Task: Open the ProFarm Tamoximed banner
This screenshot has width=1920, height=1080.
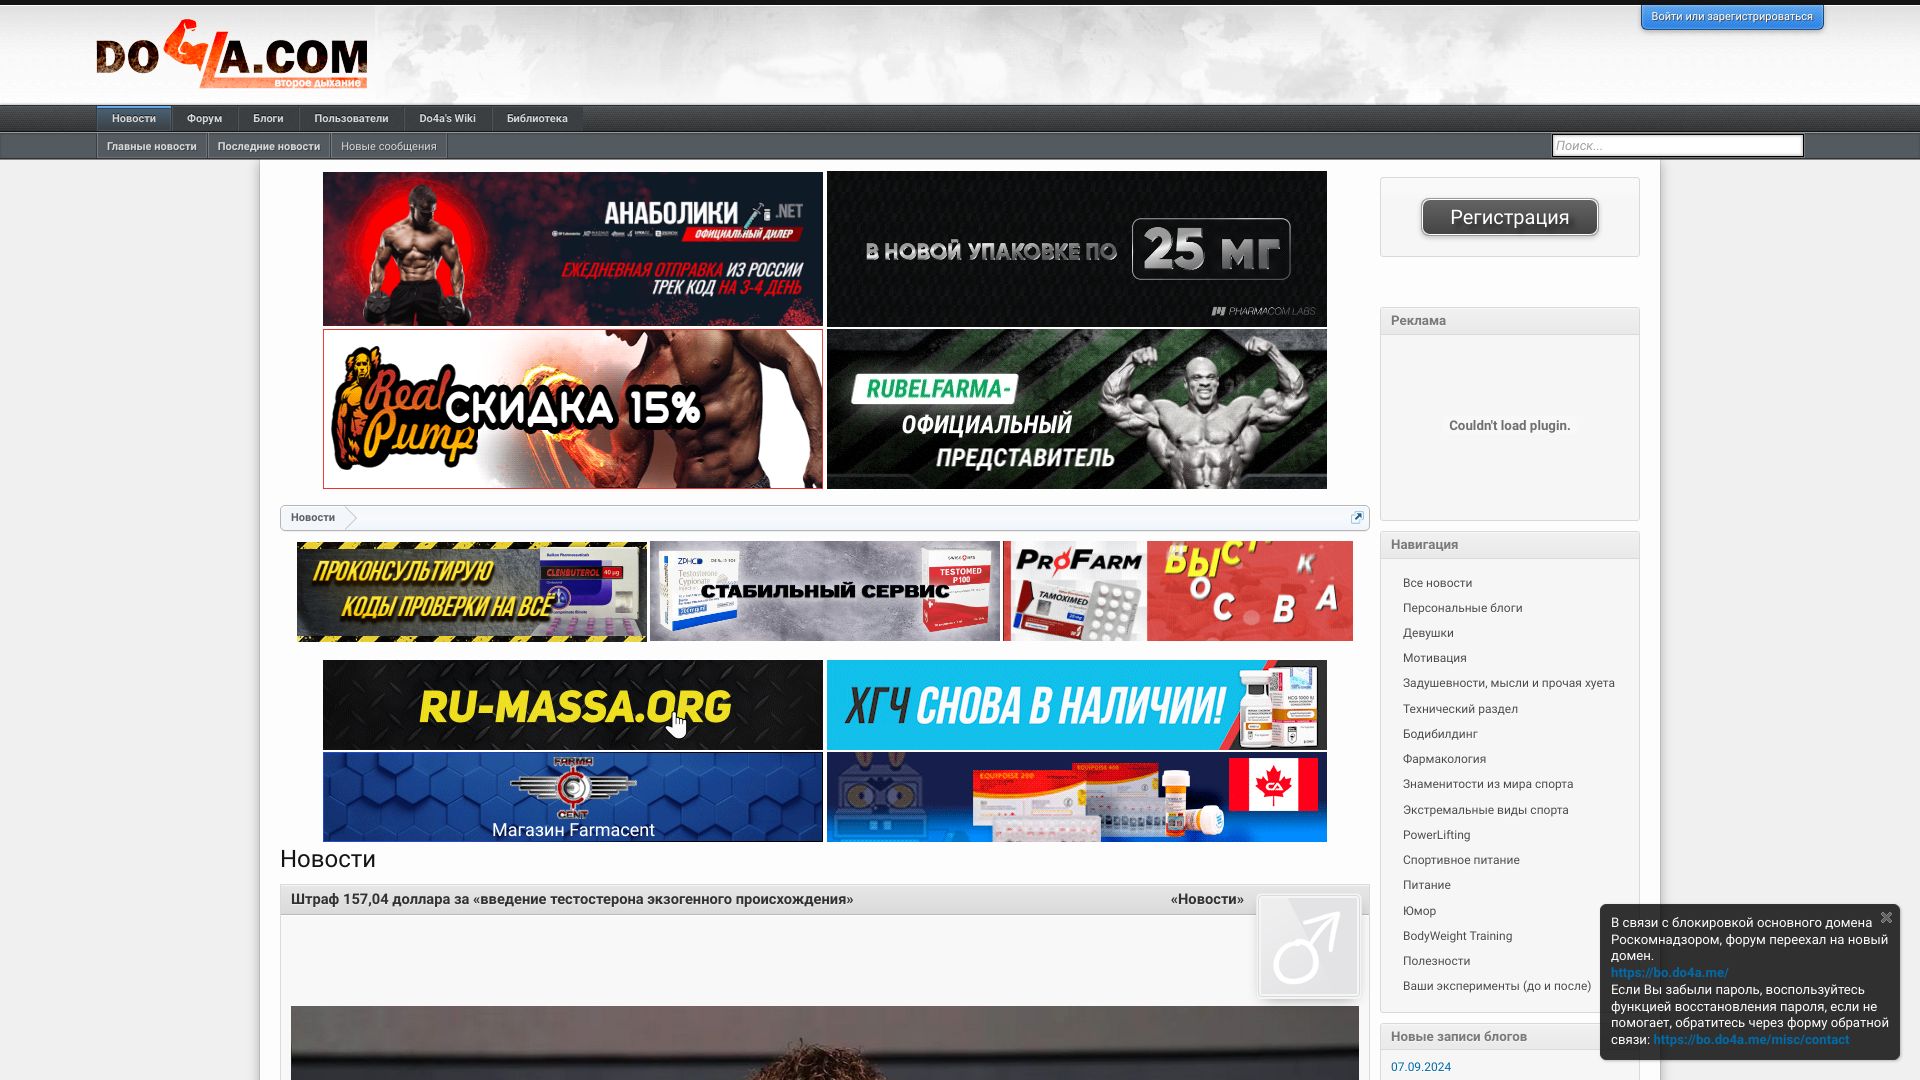Action: point(1178,591)
